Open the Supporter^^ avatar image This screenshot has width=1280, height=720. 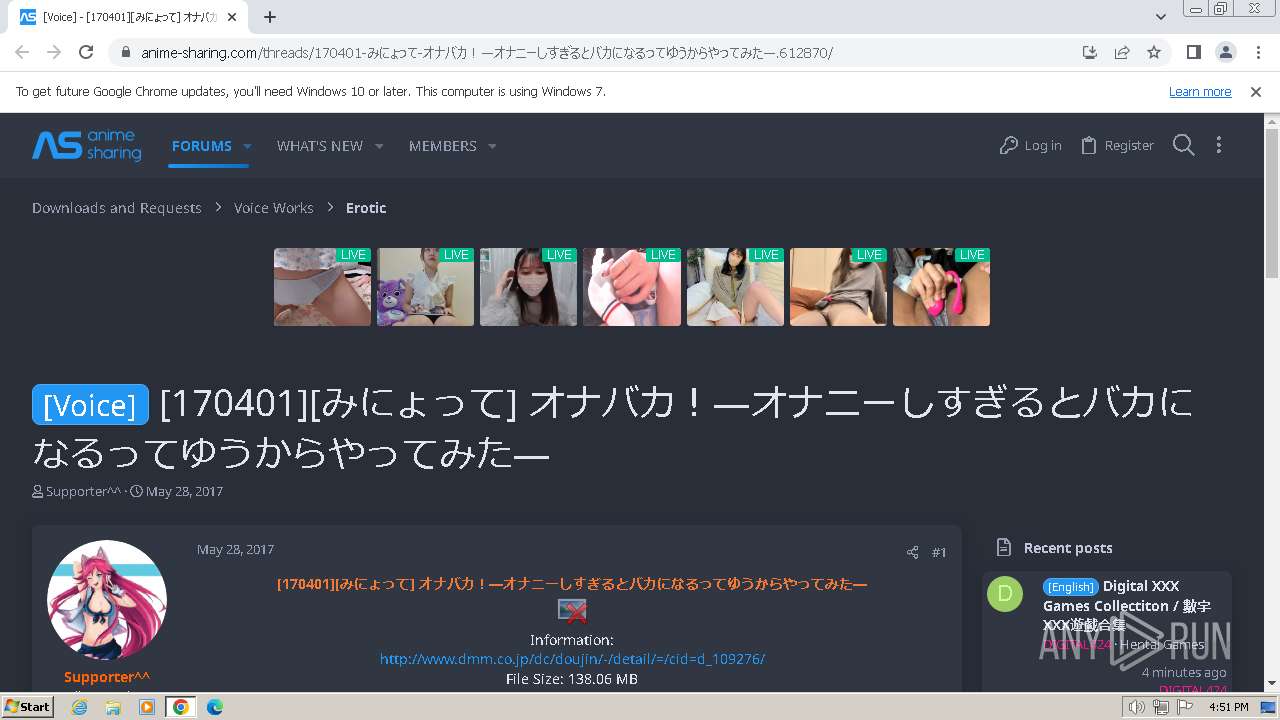click(107, 600)
